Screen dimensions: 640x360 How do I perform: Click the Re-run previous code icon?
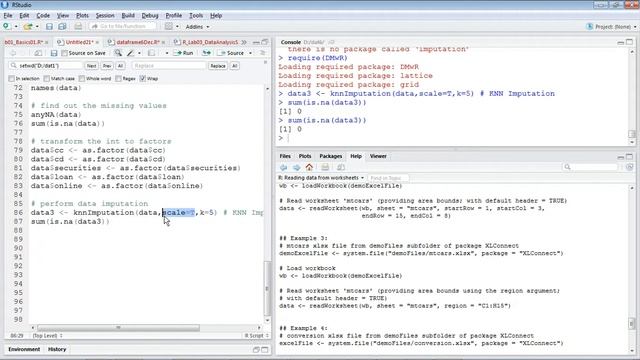(207, 53)
